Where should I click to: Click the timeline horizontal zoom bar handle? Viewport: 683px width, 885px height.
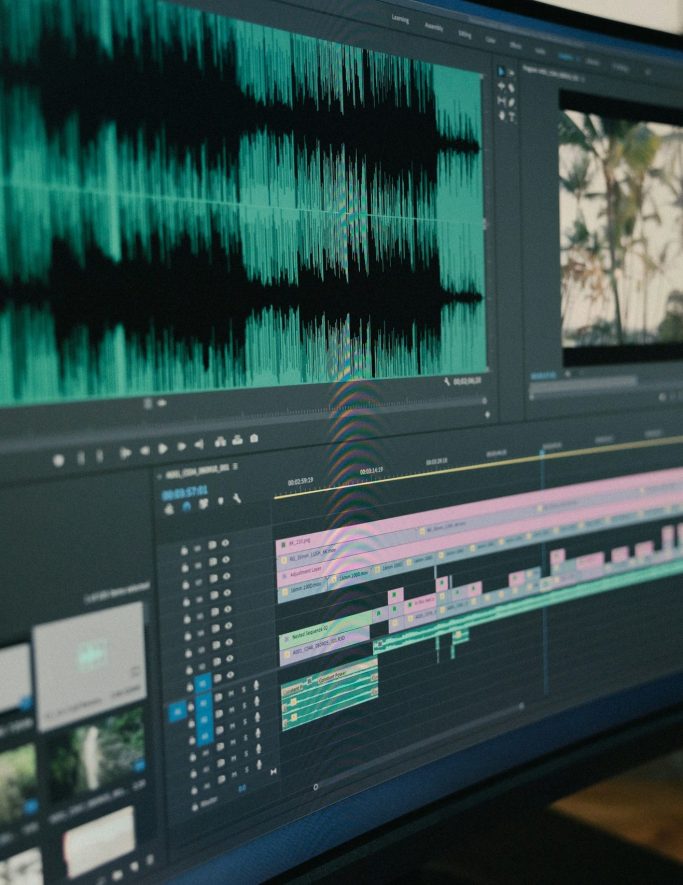tap(316, 787)
